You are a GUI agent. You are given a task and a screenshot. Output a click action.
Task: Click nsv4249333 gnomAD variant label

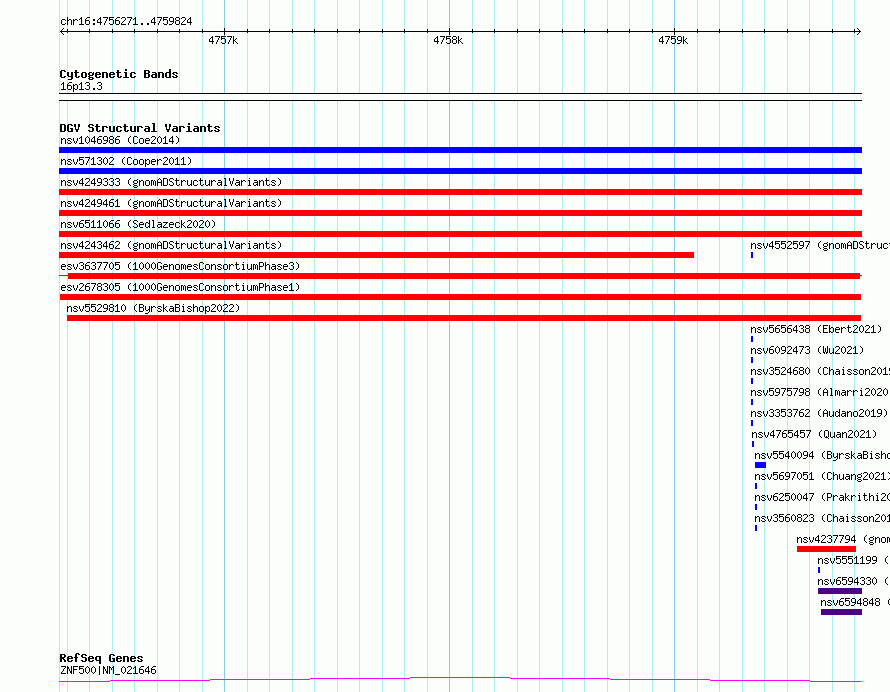(171, 182)
